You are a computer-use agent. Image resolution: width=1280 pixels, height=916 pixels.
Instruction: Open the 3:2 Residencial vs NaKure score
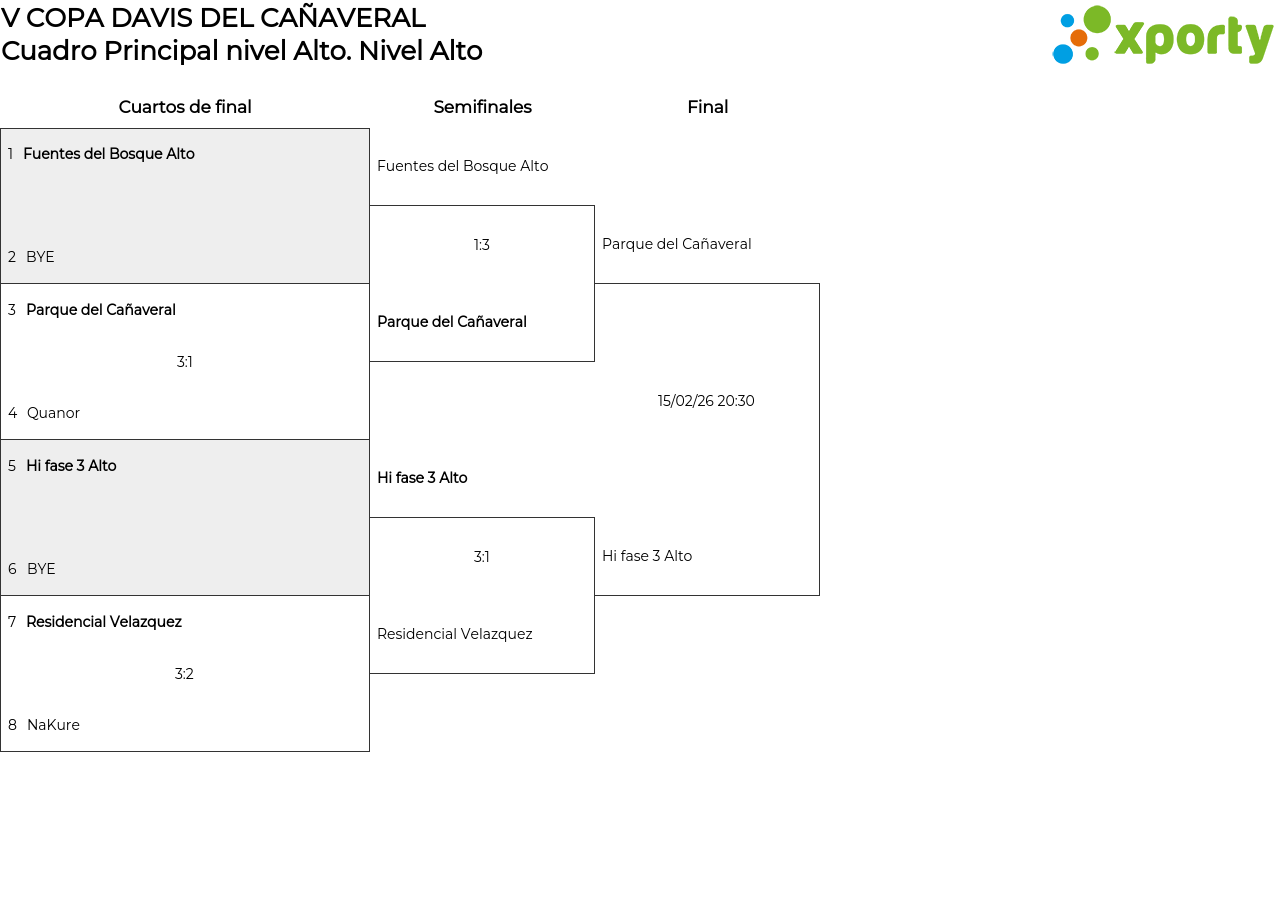(185, 674)
